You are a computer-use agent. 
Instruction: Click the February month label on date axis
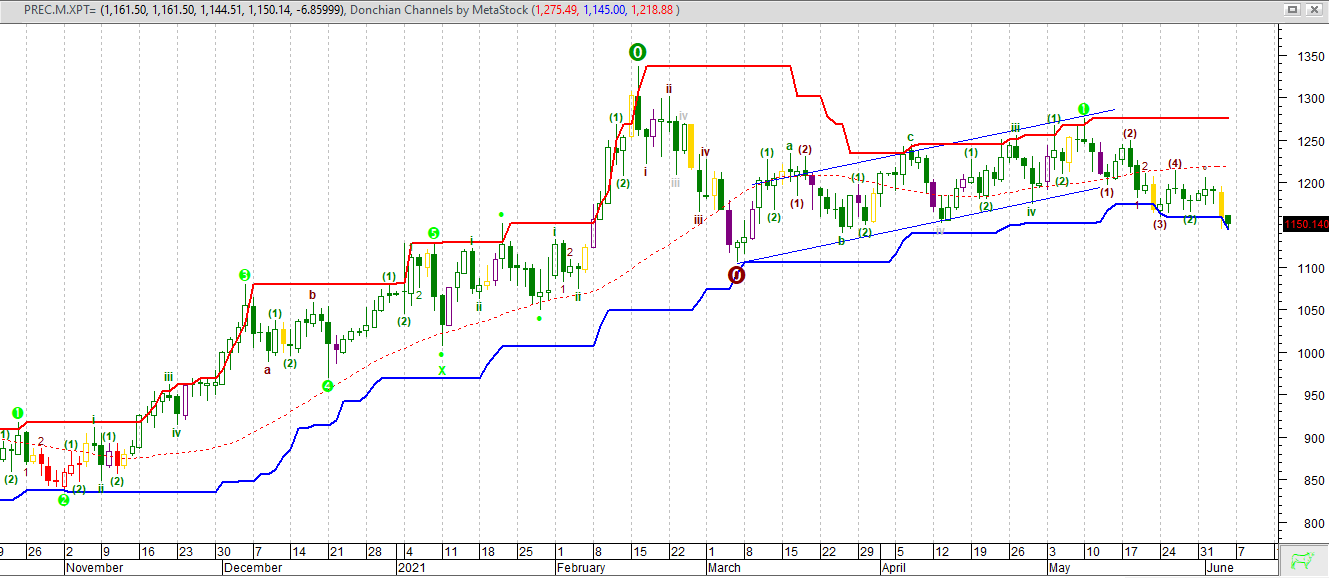coord(580,568)
